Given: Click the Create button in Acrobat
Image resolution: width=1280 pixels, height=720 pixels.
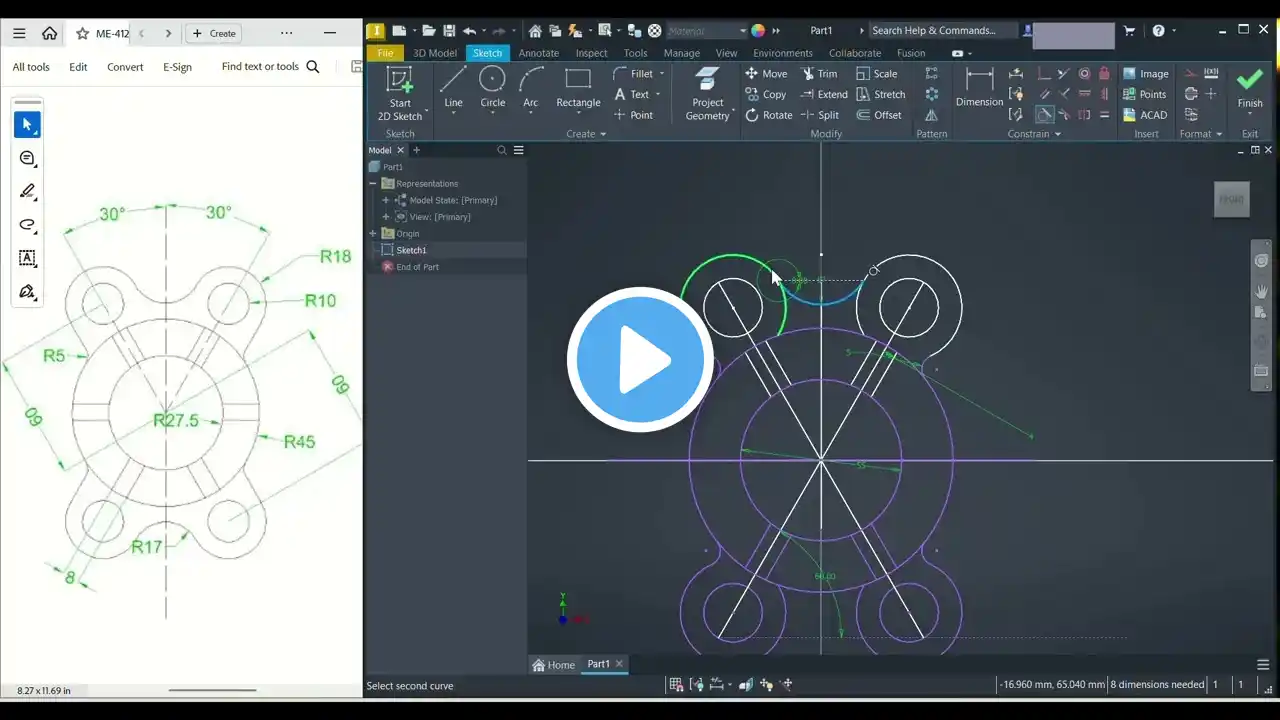Looking at the screenshot, I should 214,34.
